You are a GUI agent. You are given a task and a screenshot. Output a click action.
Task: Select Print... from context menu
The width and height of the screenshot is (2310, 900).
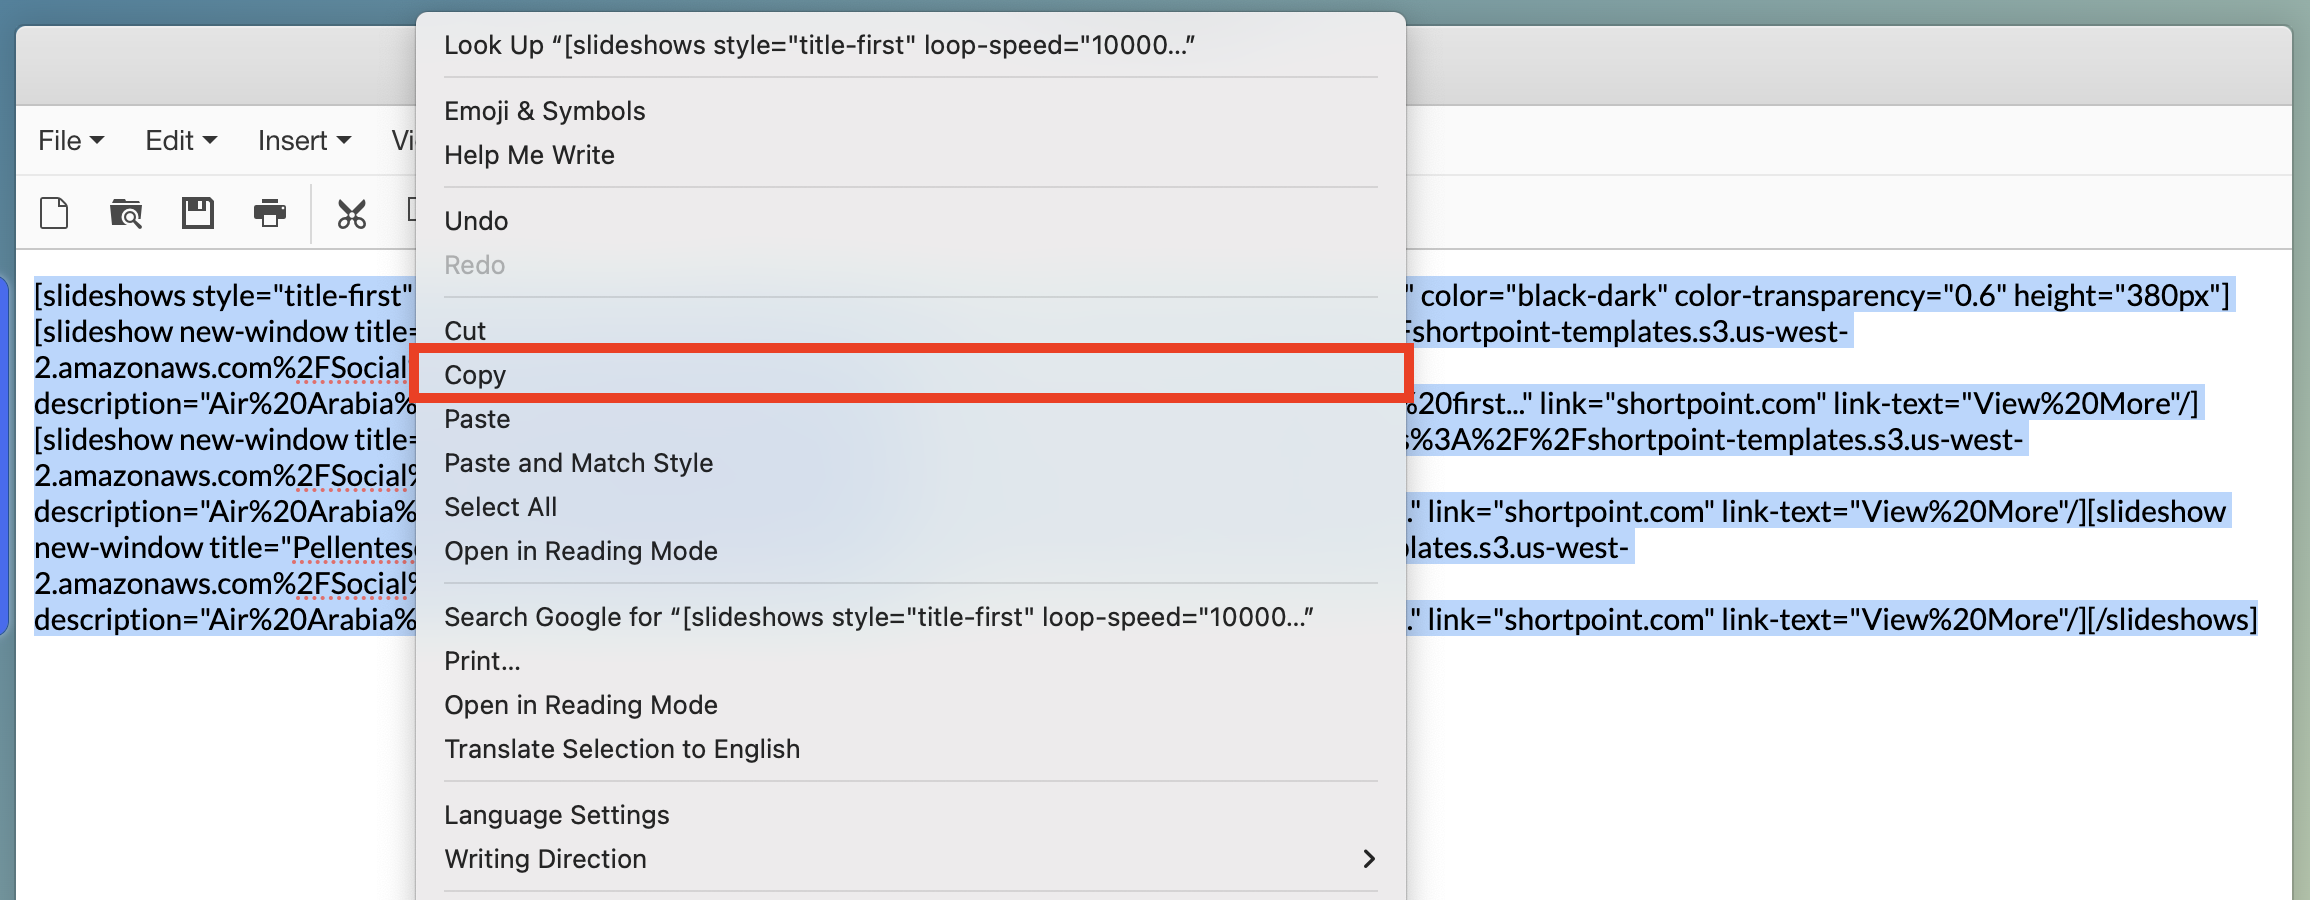click(x=911, y=661)
